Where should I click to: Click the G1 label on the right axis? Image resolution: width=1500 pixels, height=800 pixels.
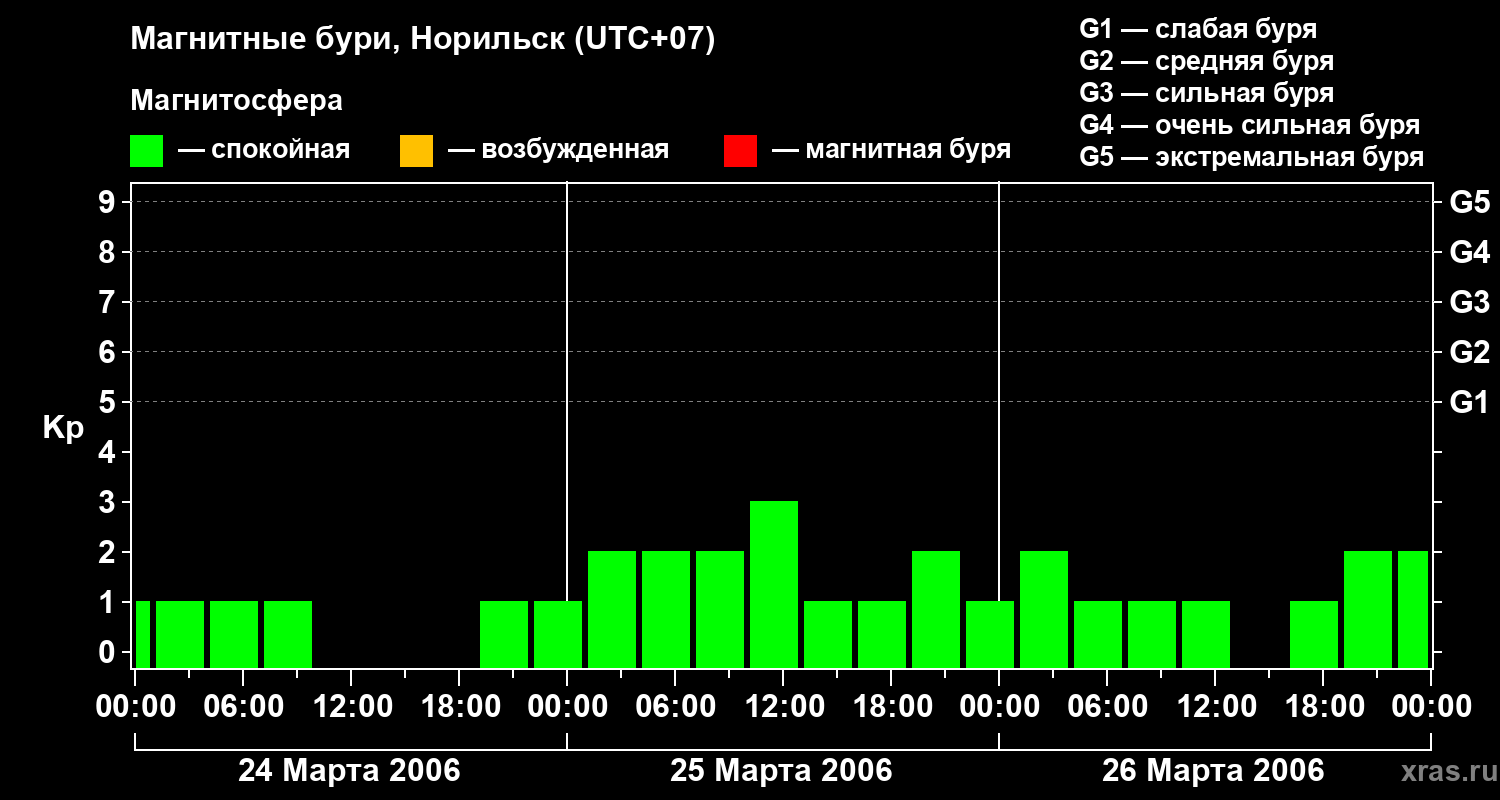1470,402
